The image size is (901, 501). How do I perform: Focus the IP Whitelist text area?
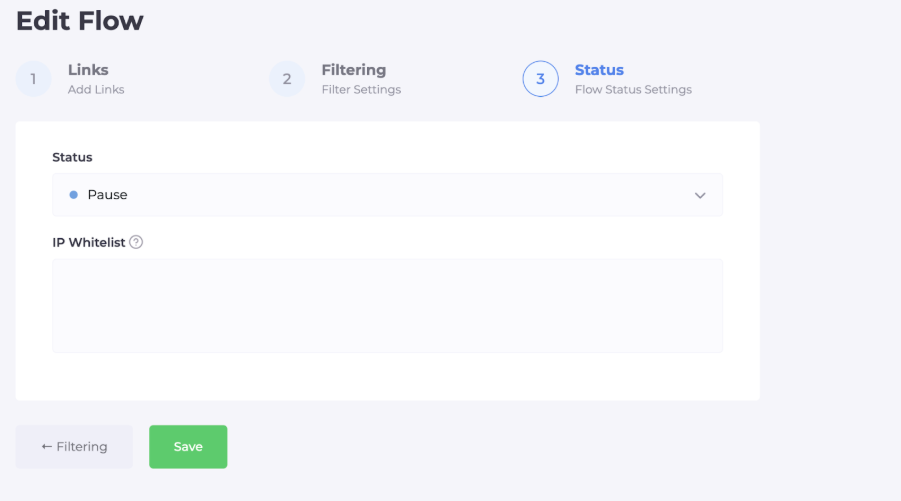(387, 305)
